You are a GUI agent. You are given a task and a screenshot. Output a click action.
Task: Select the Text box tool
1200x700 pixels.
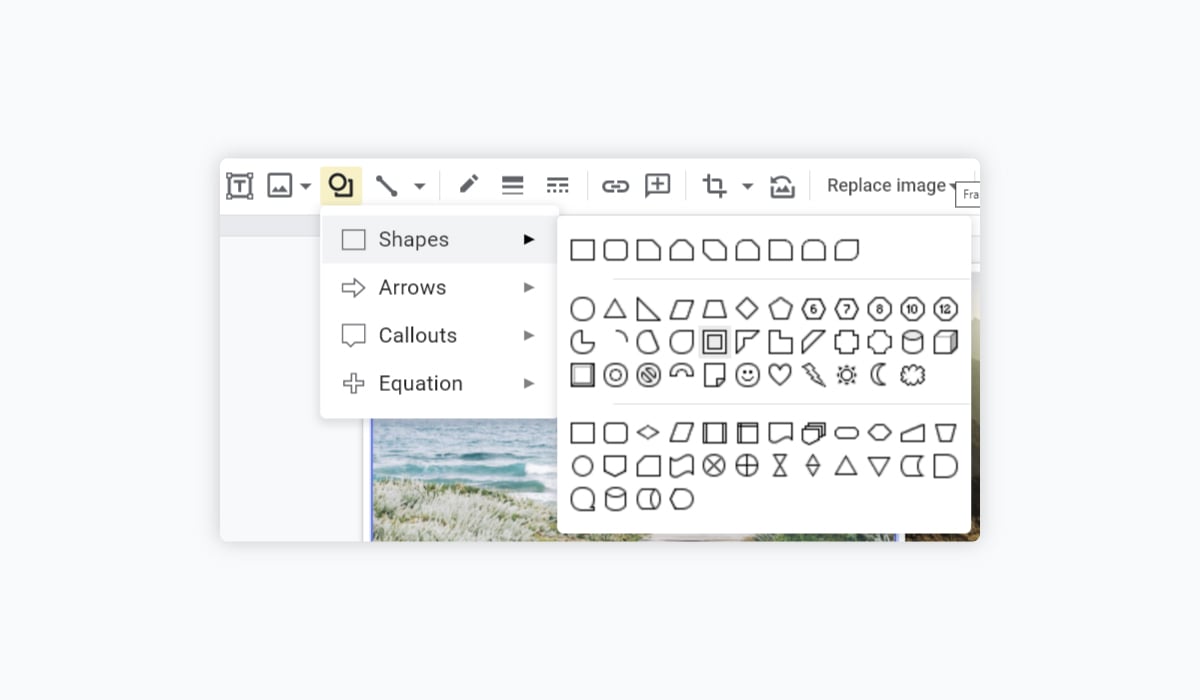click(239, 186)
